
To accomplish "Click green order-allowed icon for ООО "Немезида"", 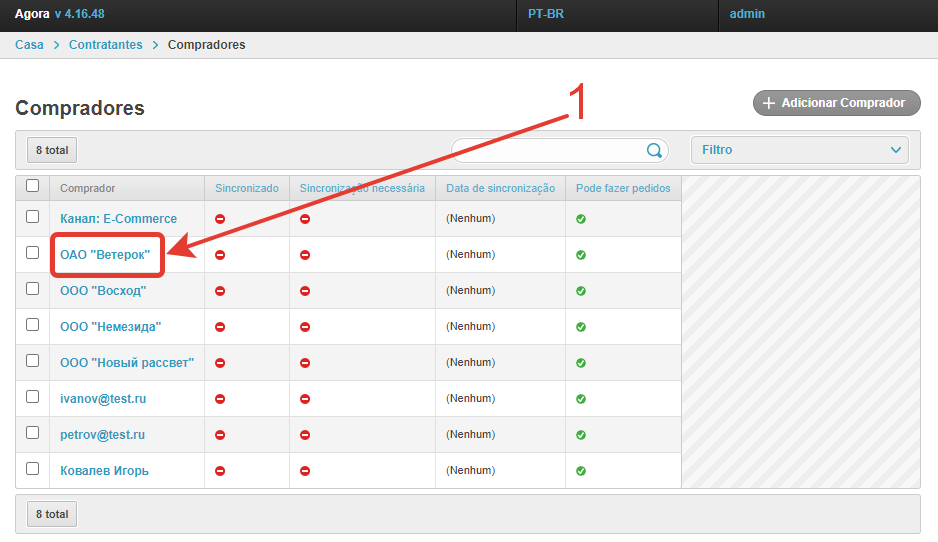I will (x=581, y=327).
